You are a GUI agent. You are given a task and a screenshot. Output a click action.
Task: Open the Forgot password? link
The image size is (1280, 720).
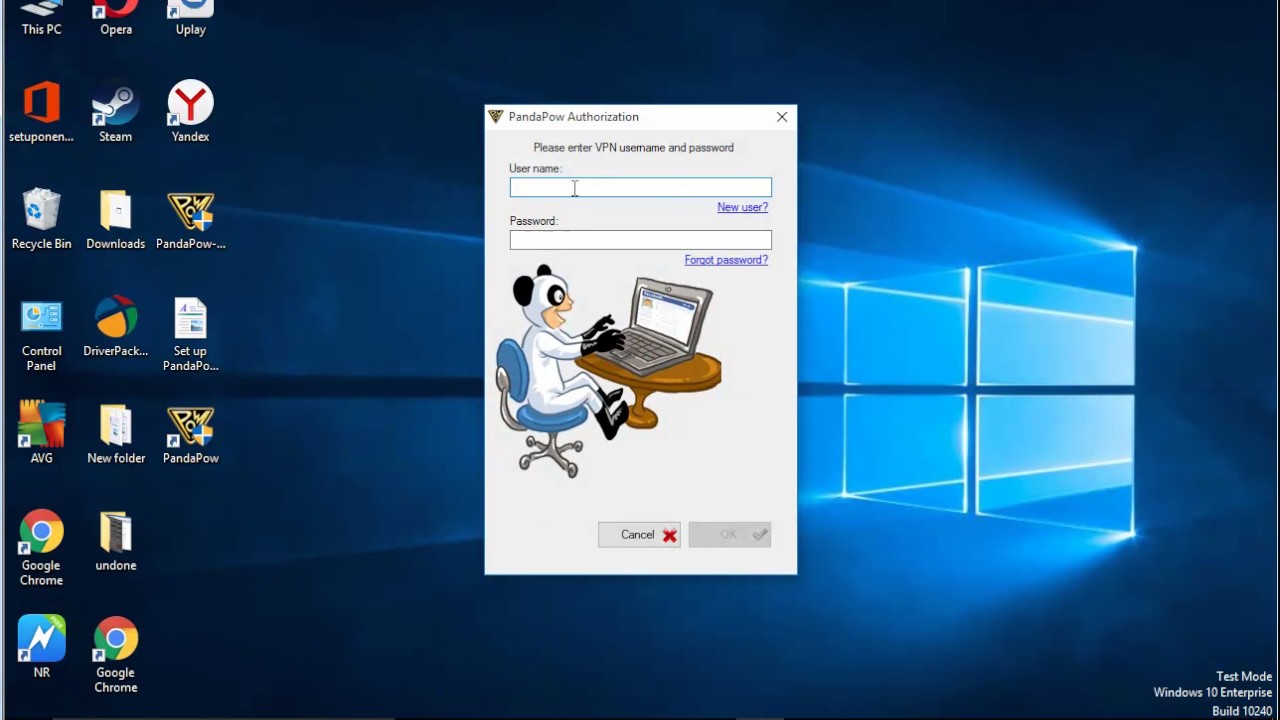pyautogui.click(x=726, y=260)
